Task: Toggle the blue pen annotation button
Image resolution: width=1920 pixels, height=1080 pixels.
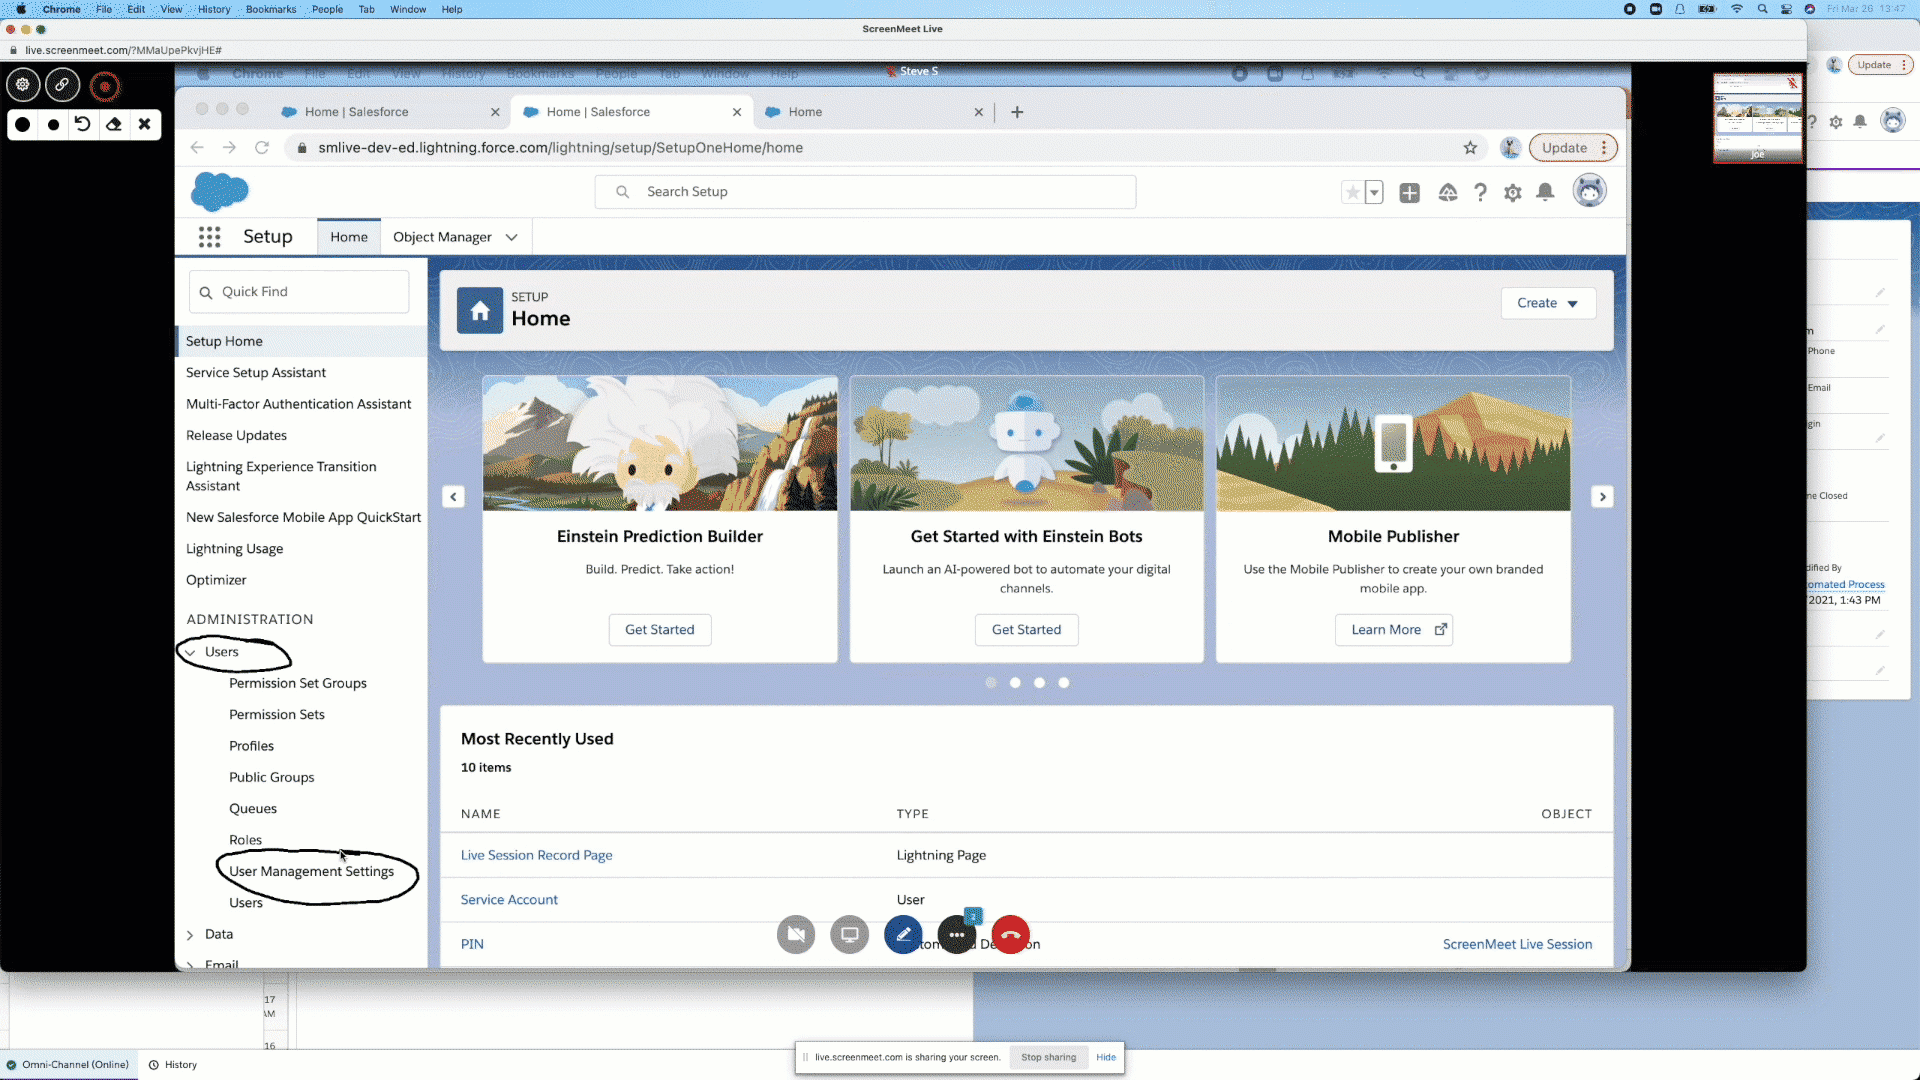Action: 903,935
